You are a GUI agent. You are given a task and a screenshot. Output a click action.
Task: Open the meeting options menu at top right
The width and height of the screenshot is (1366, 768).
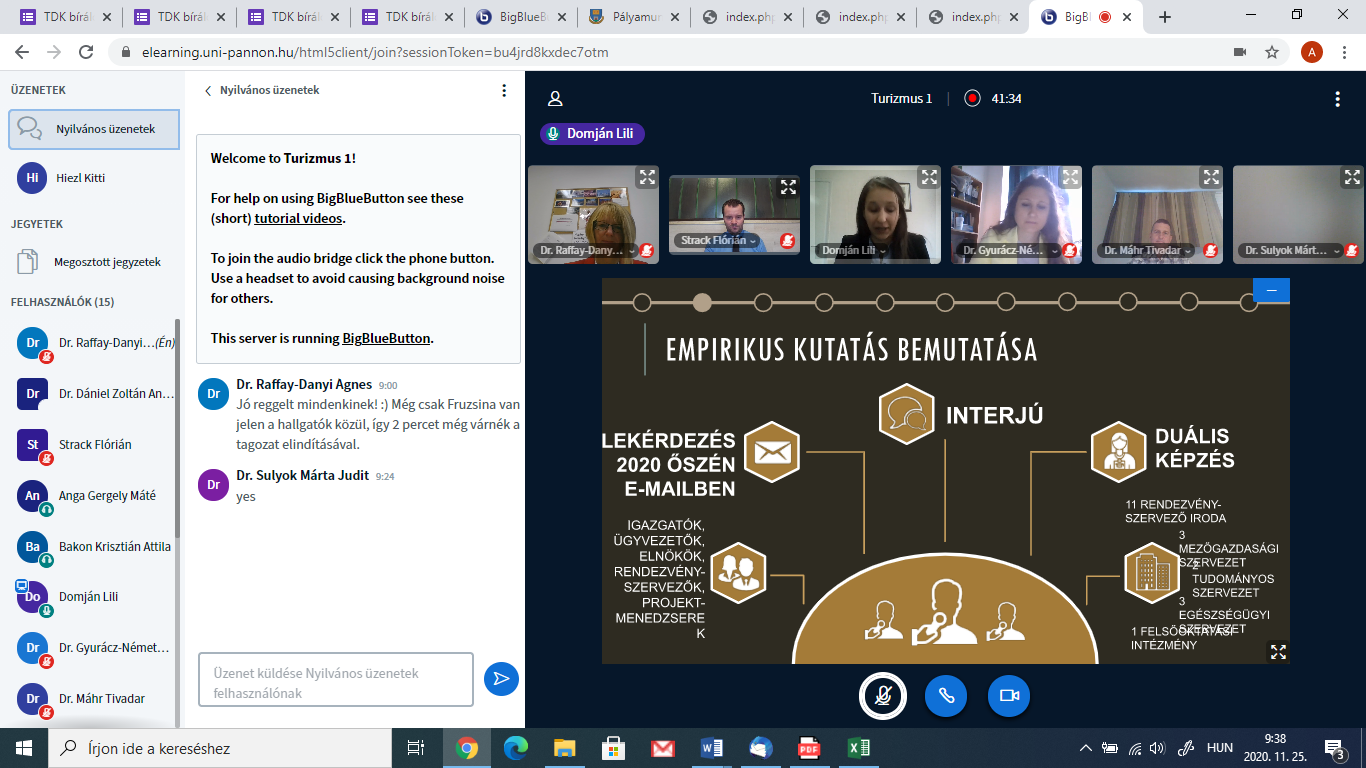pos(1337,99)
